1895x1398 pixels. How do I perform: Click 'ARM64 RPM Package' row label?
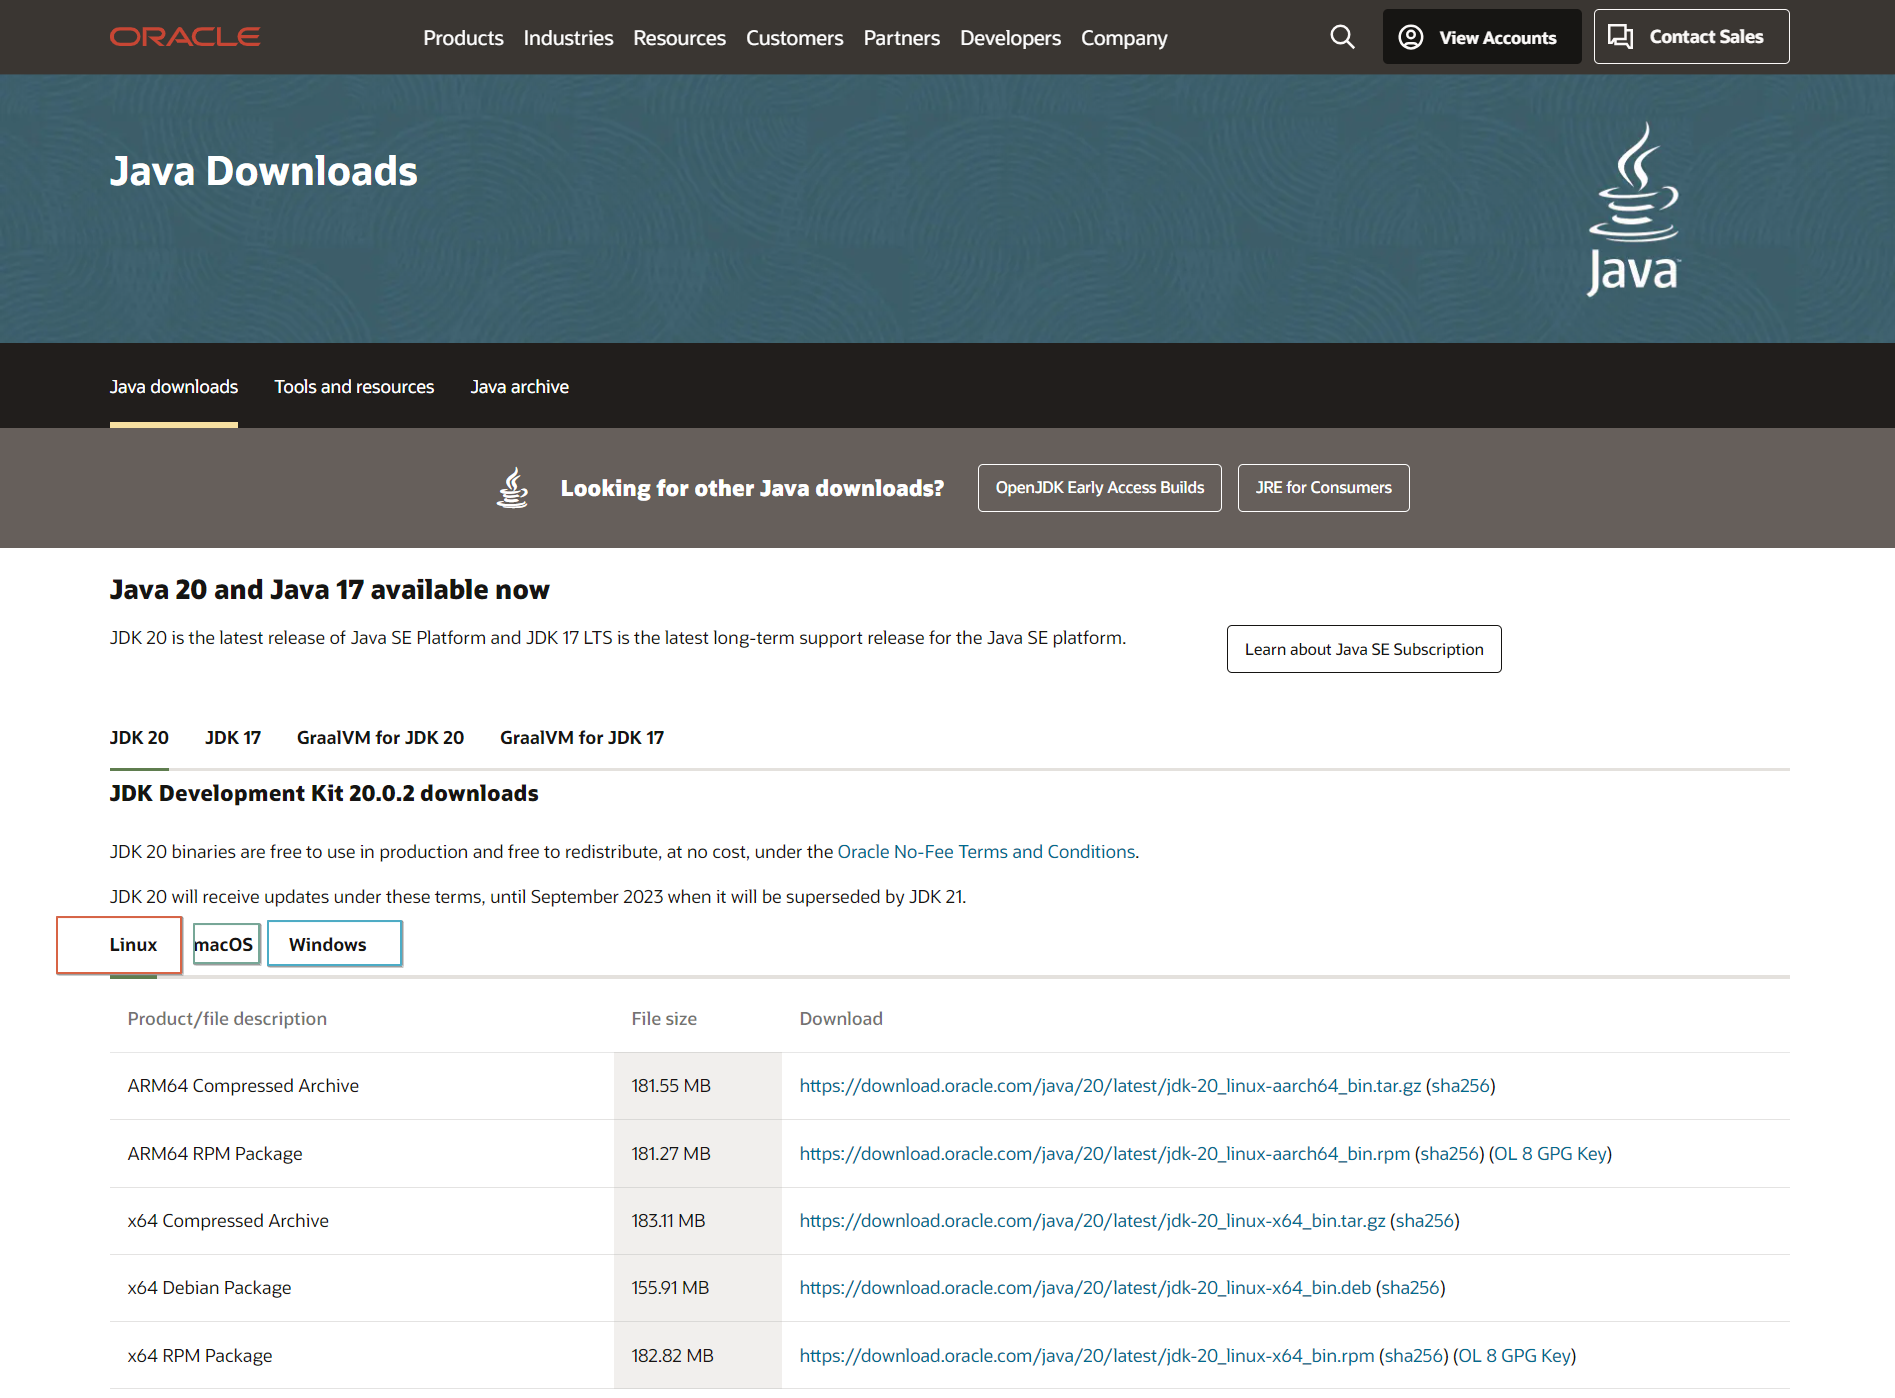[215, 1154]
